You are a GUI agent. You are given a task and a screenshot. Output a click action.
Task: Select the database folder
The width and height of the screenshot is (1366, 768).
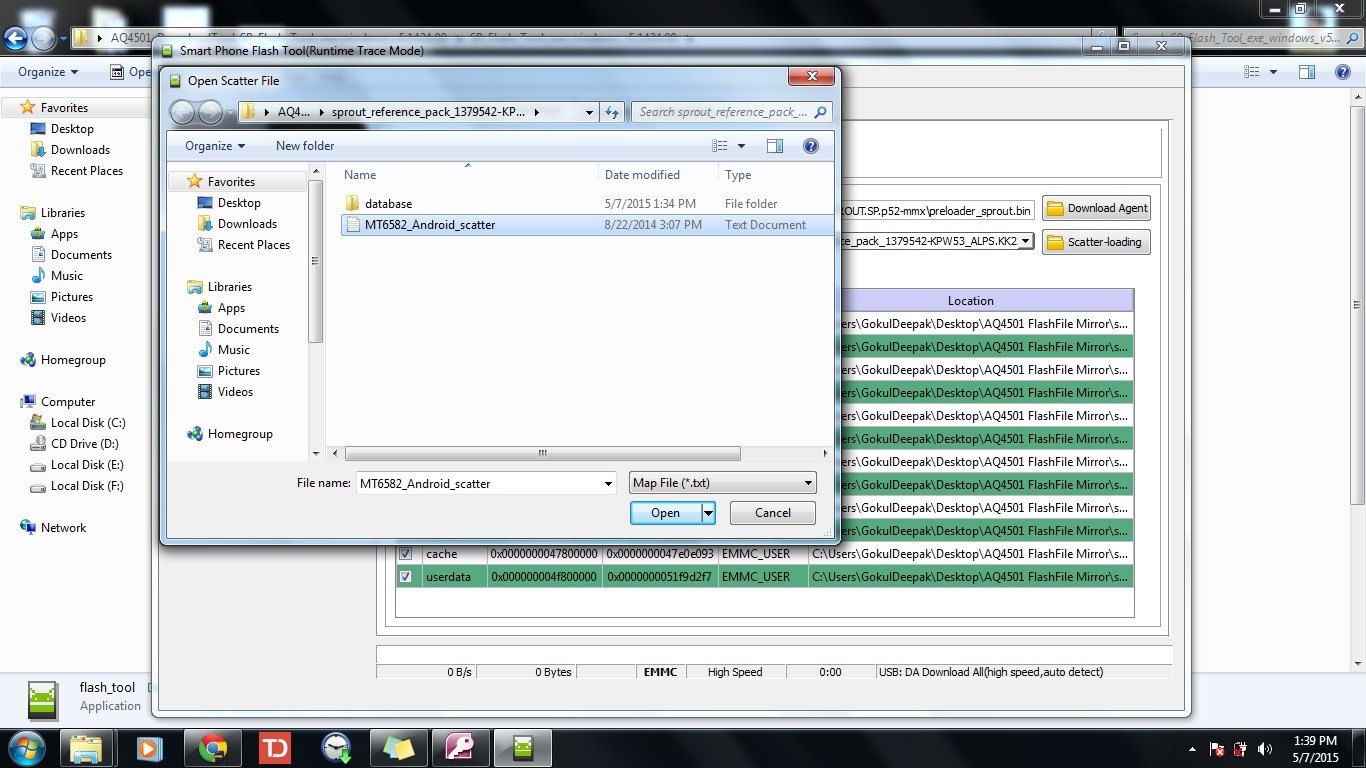click(x=388, y=203)
